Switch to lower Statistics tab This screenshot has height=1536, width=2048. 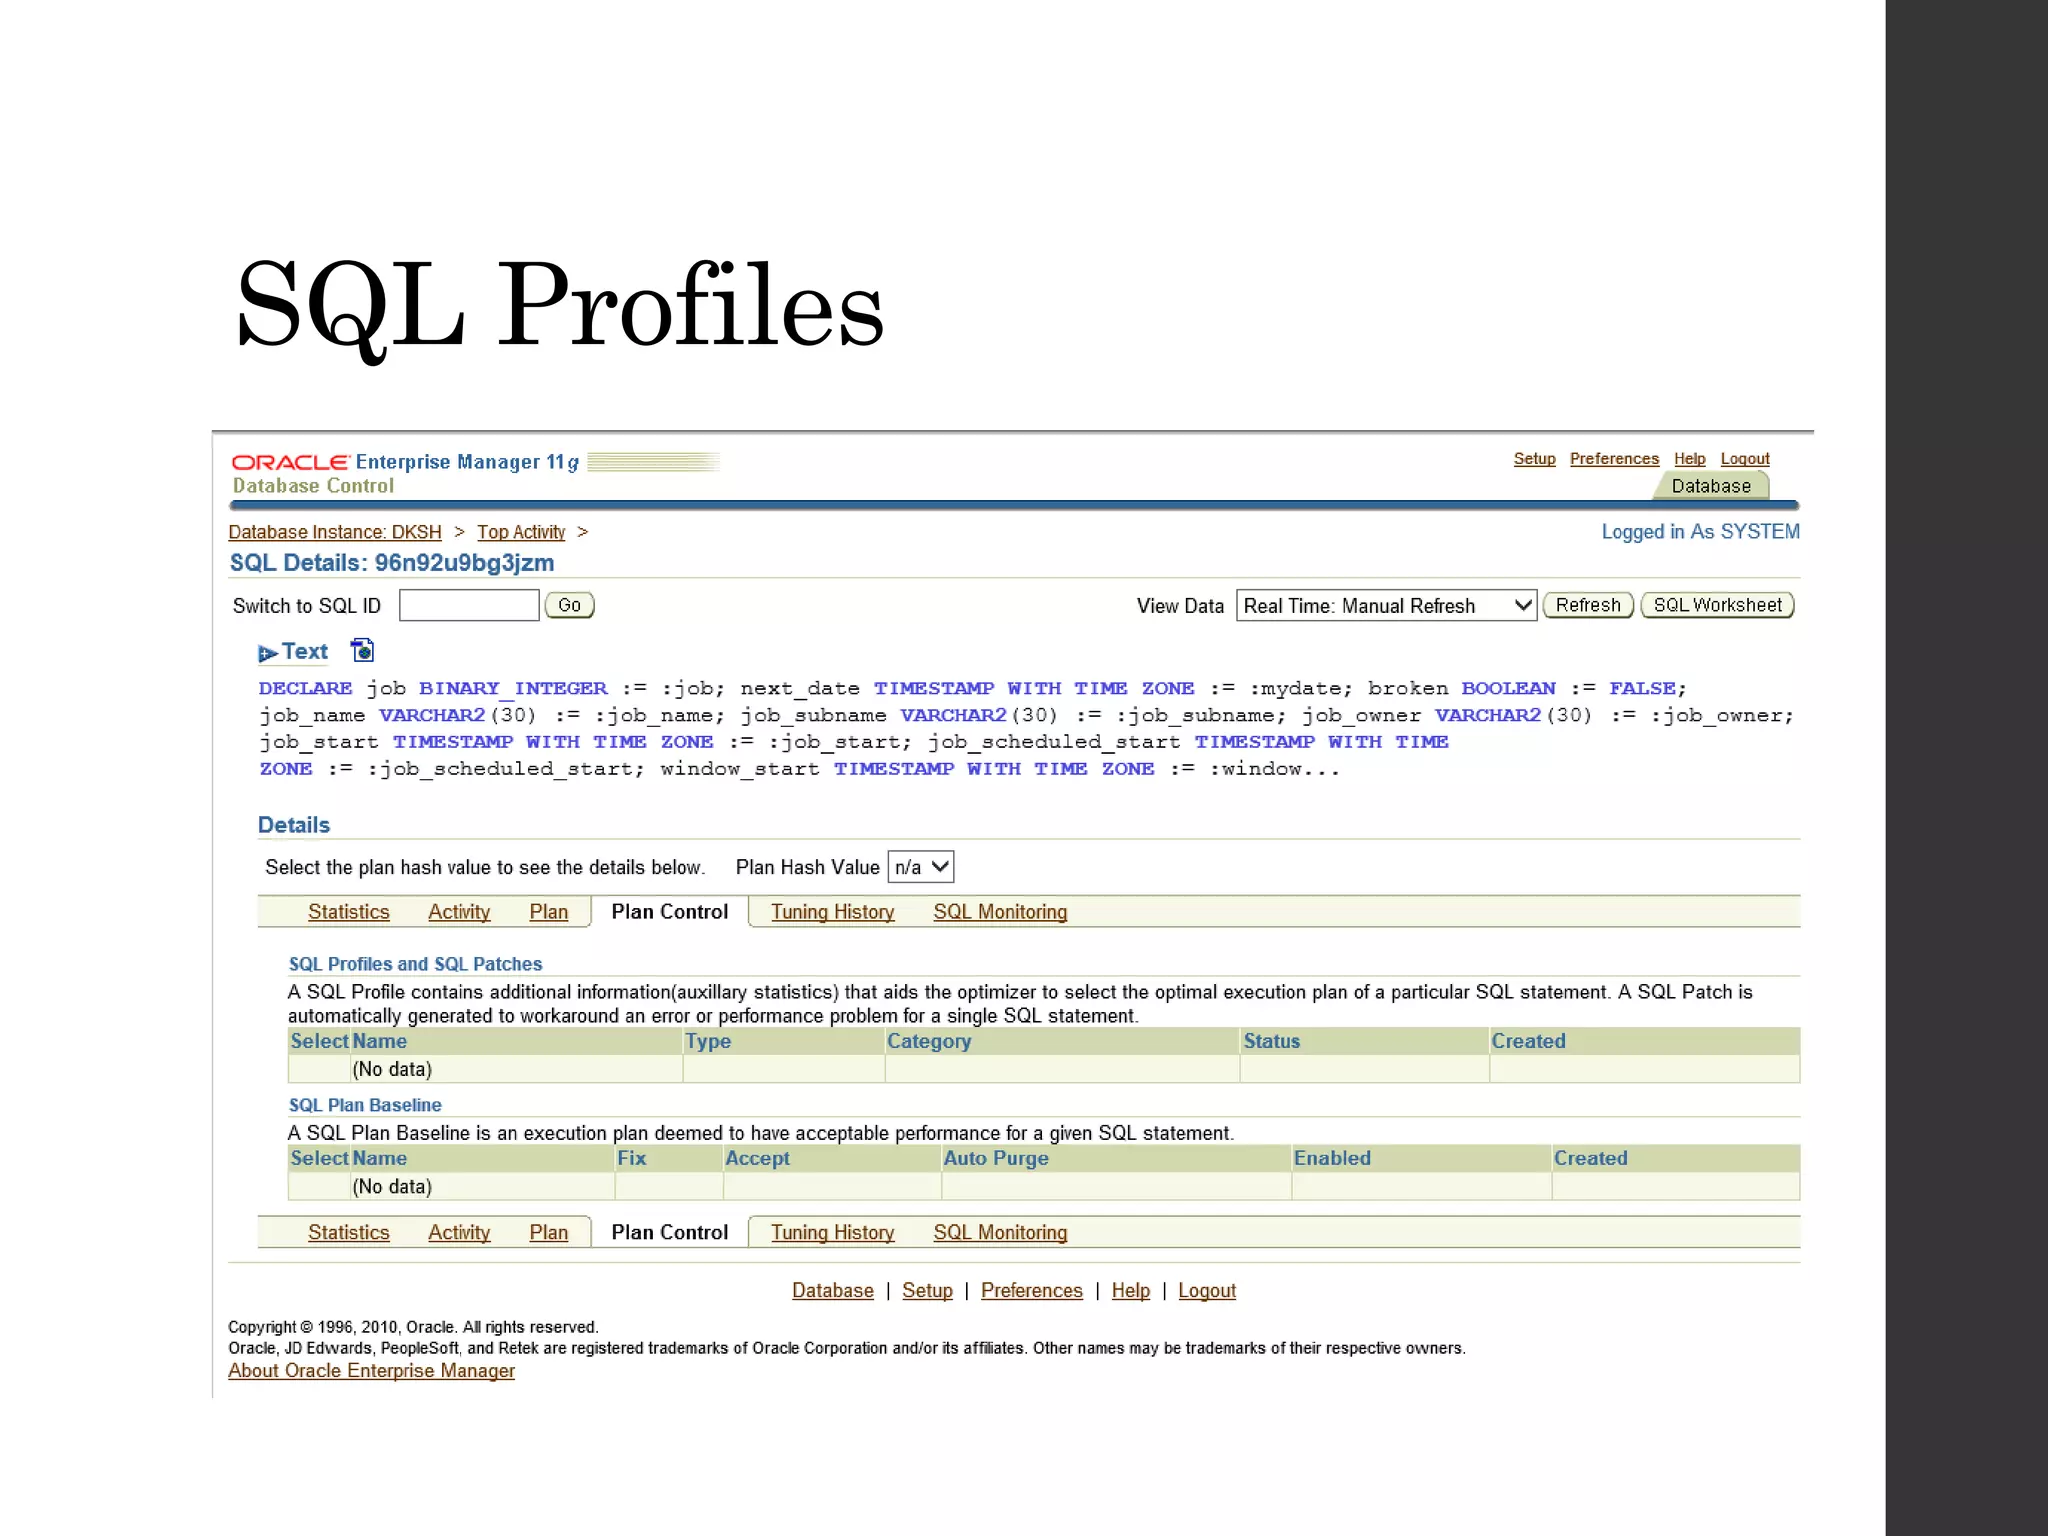pyautogui.click(x=349, y=1233)
